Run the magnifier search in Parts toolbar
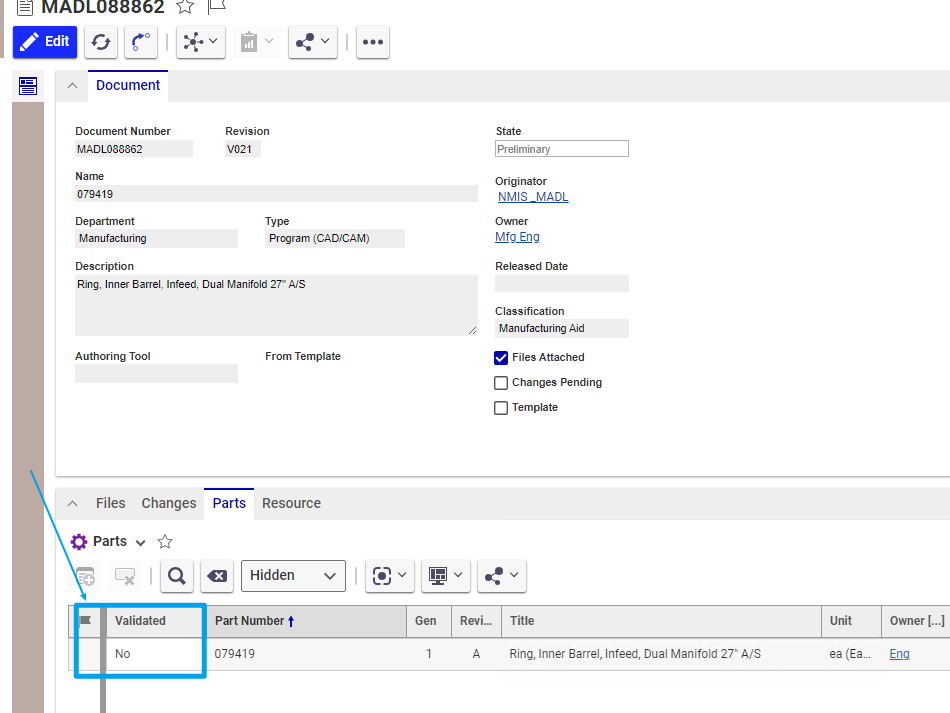The image size is (950, 713). tap(176, 576)
